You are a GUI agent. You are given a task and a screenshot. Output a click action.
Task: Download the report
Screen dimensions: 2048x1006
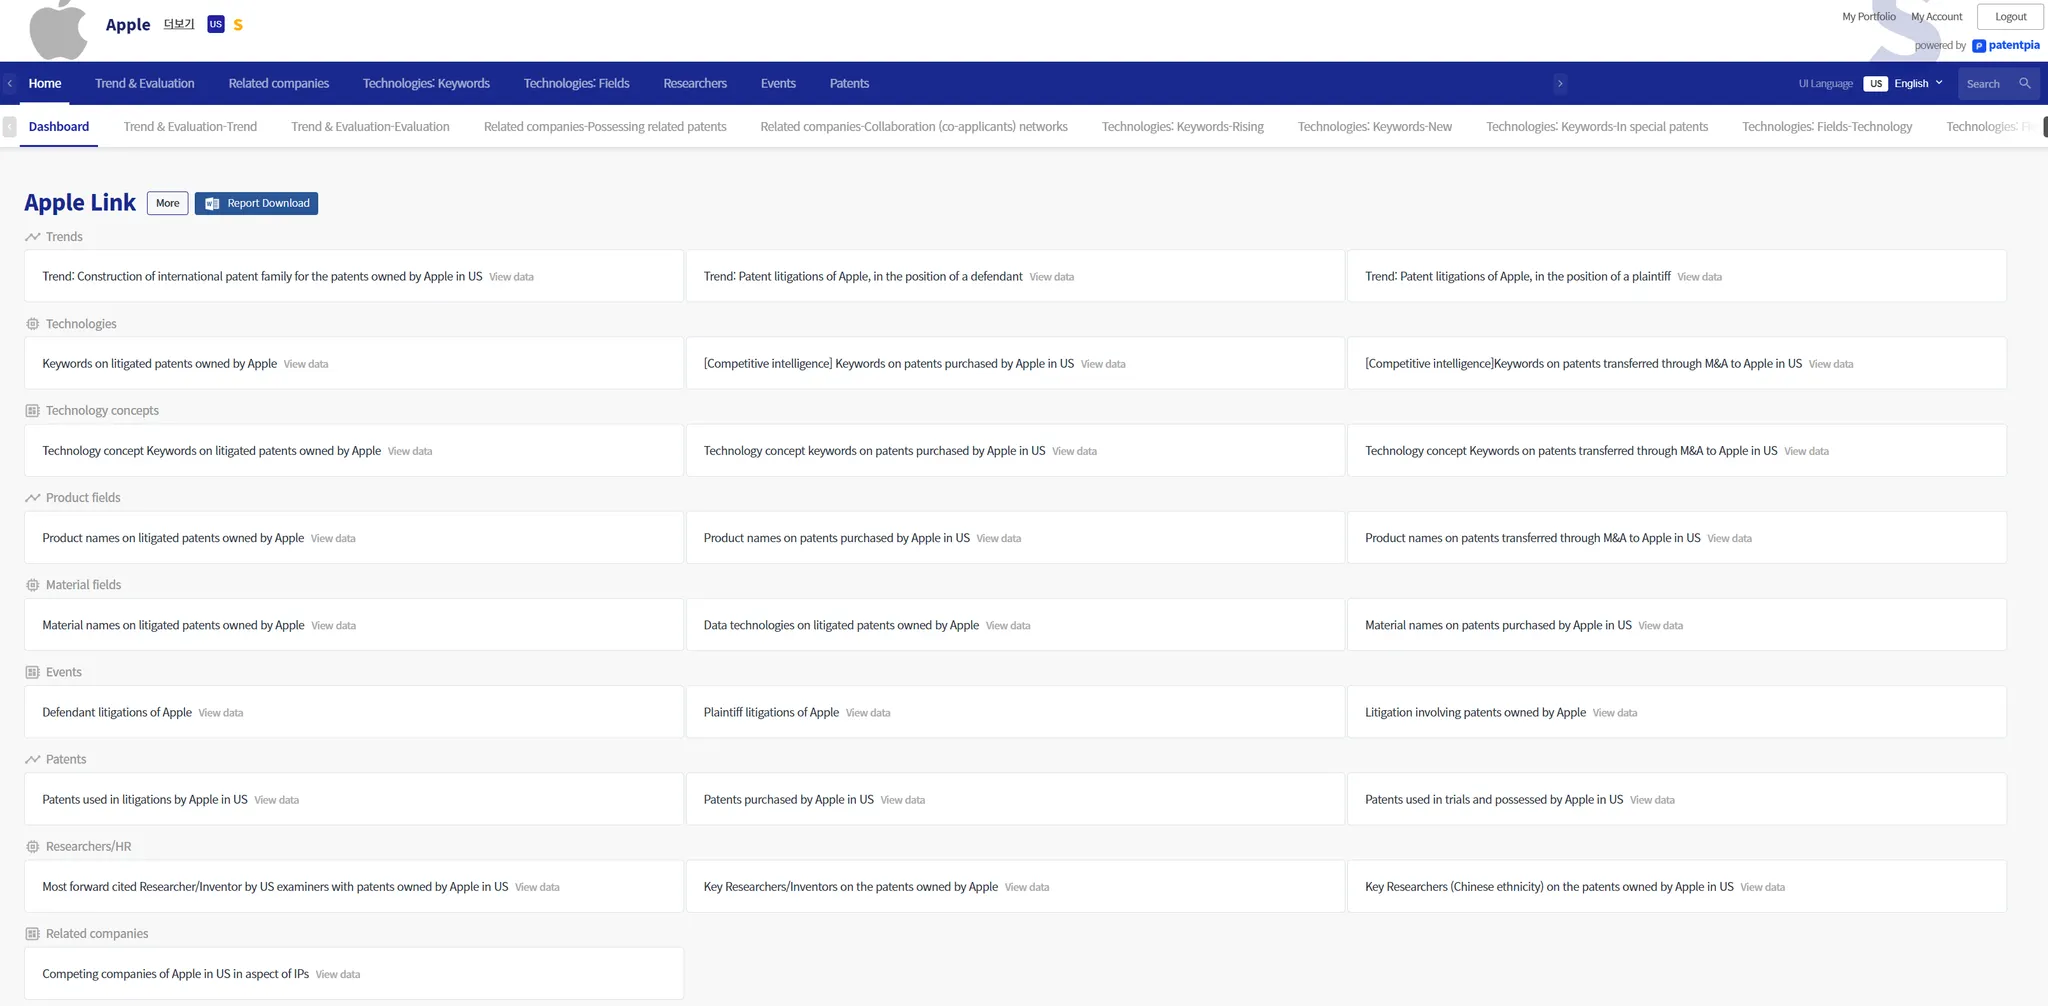tap(256, 203)
